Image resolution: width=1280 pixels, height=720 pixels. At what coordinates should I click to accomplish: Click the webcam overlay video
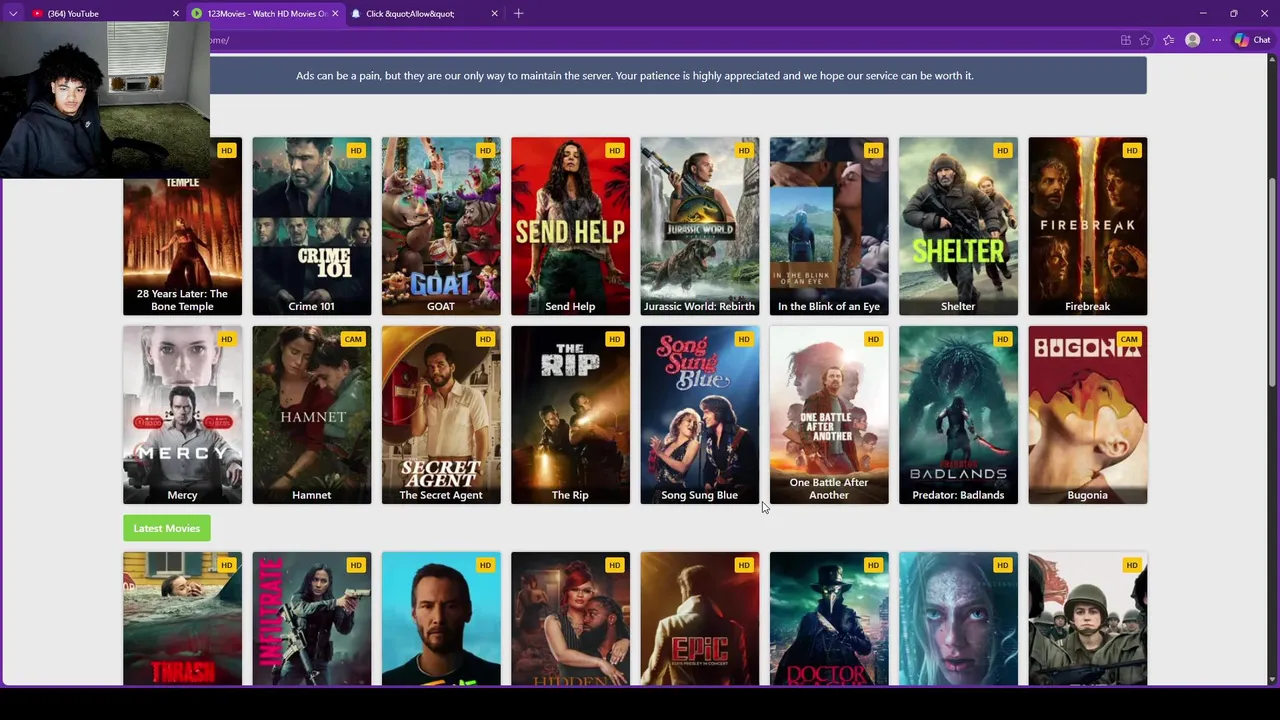pos(105,100)
